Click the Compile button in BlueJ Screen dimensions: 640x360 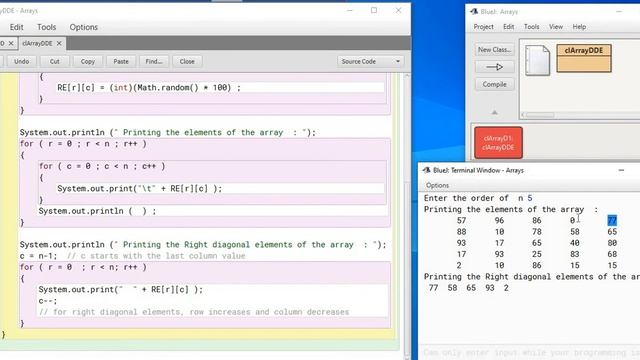click(x=494, y=84)
